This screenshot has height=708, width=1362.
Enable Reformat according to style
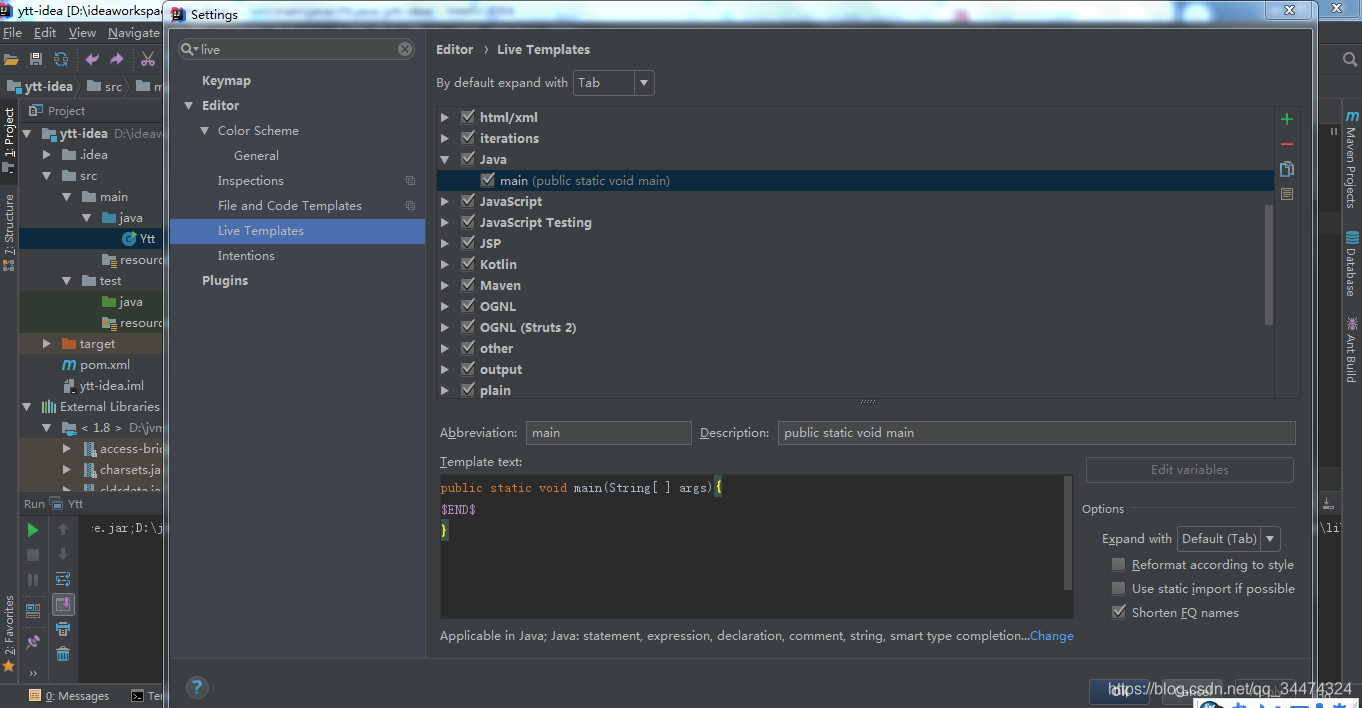pyautogui.click(x=1118, y=565)
